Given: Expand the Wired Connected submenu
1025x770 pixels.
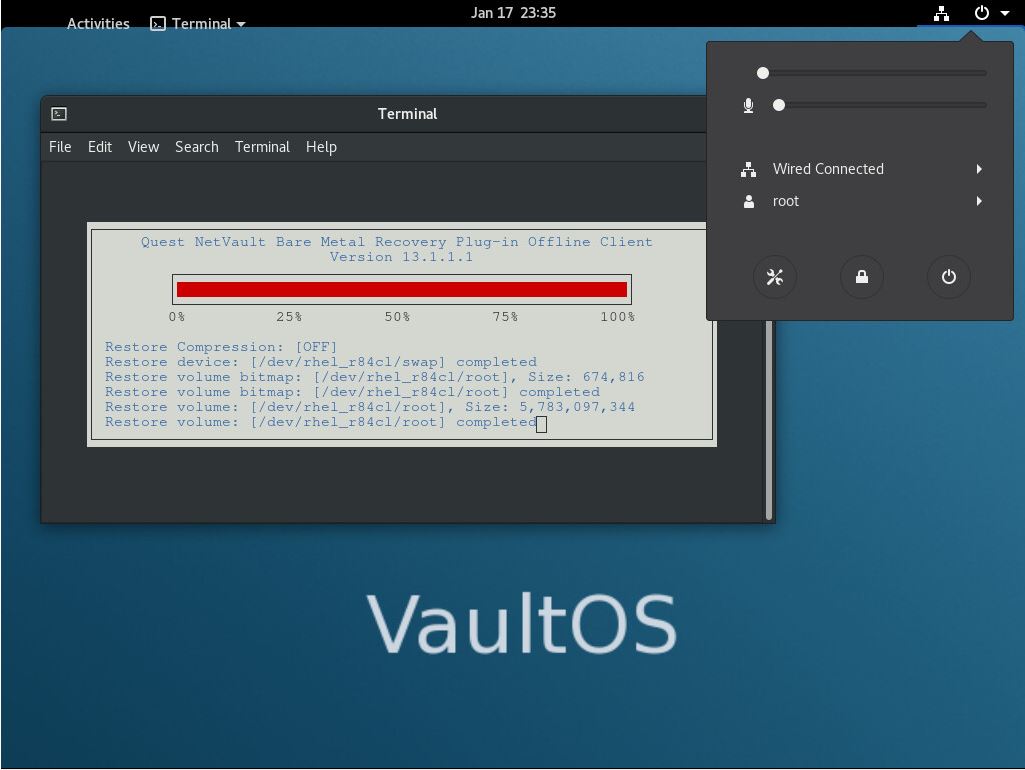Looking at the screenshot, I should click(860, 169).
